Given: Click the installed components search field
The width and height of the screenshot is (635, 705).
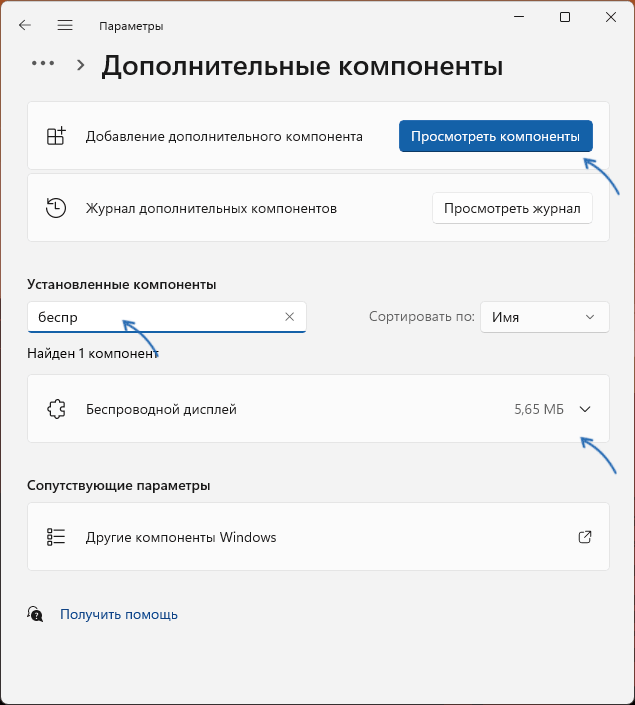Looking at the screenshot, I should 167,317.
